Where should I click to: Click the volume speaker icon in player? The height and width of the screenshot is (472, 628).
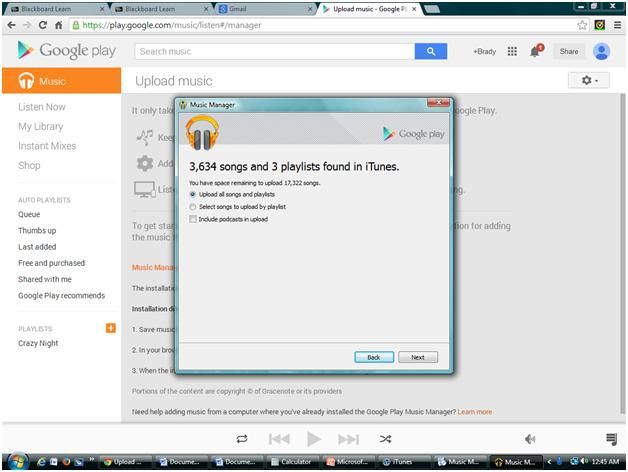[530, 439]
